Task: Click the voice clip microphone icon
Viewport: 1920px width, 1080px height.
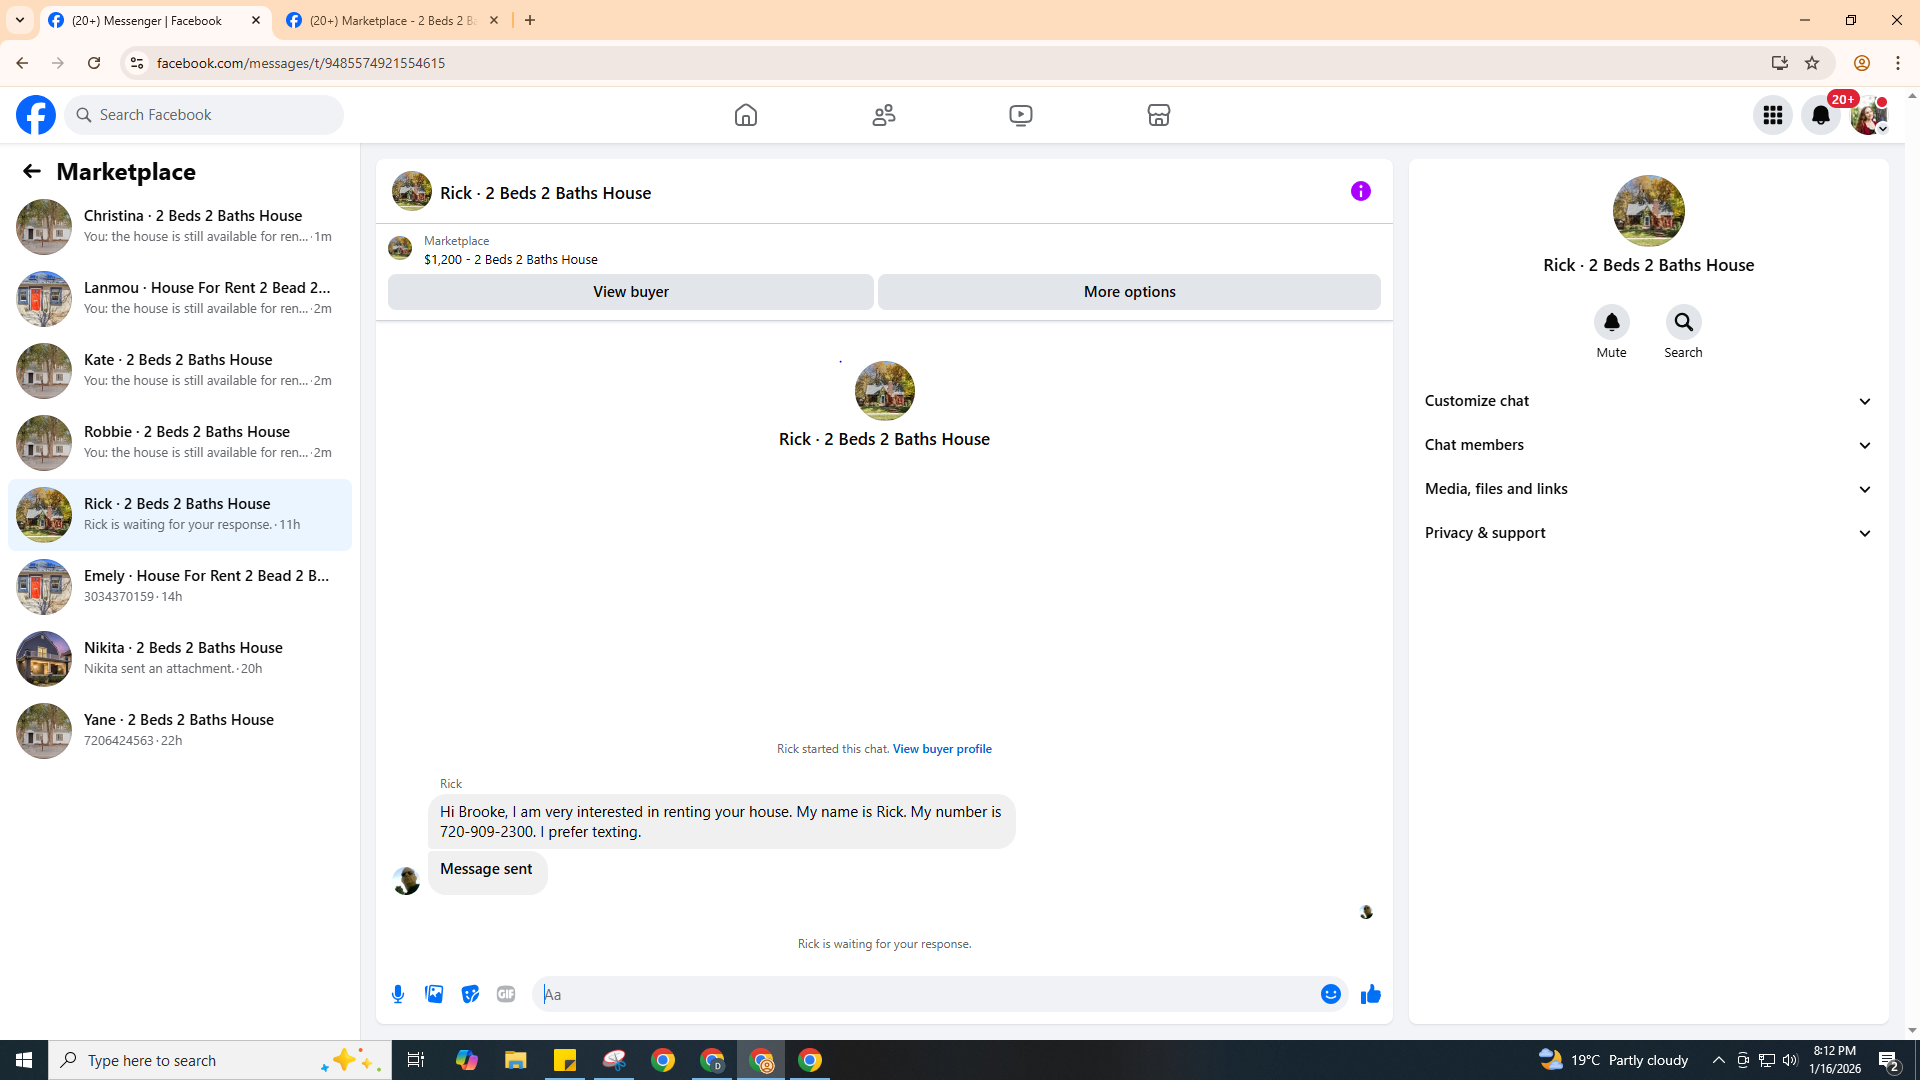Action: 398,994
